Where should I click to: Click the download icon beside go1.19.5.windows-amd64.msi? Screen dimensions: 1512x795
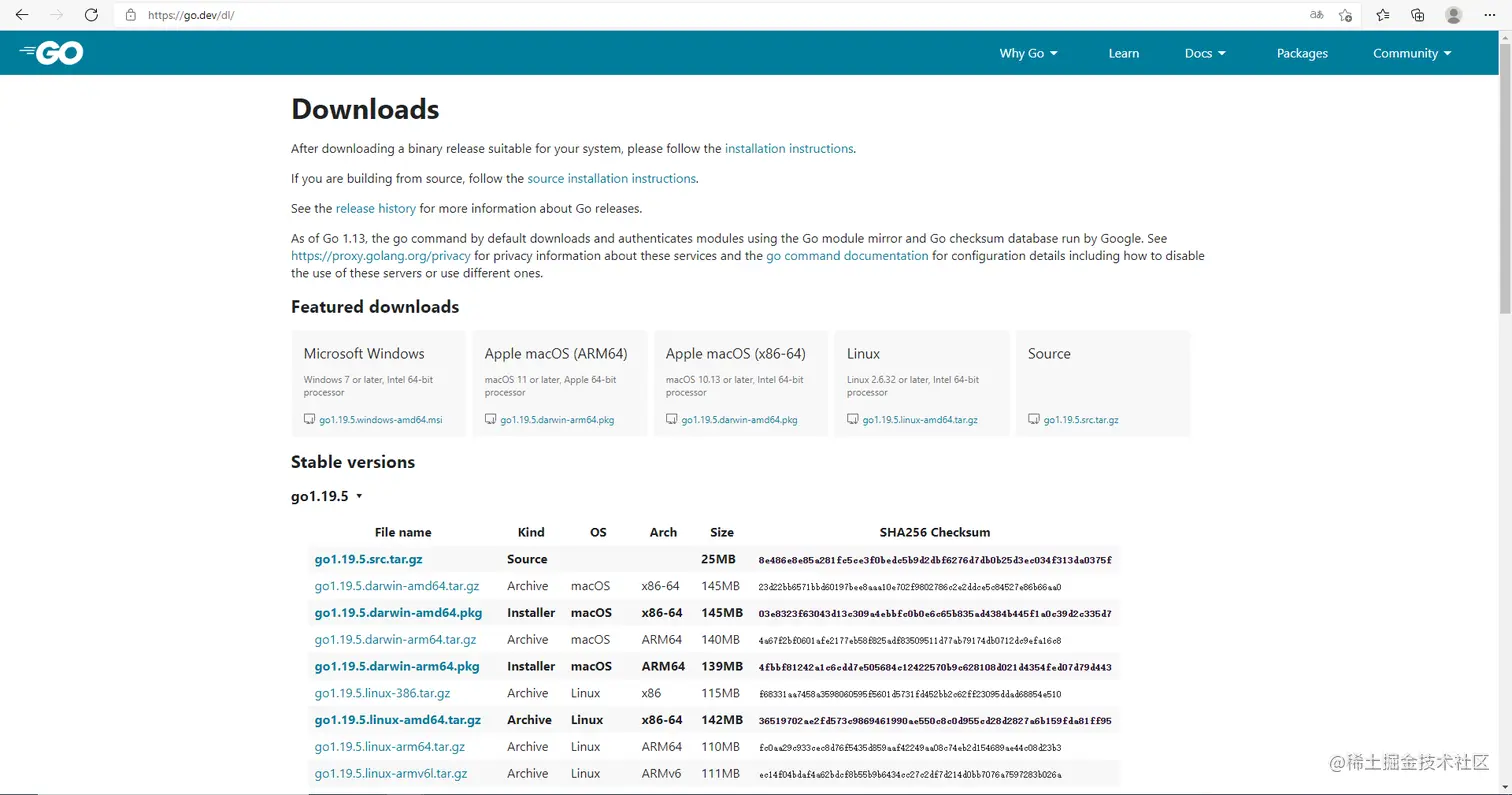[310, 420]
